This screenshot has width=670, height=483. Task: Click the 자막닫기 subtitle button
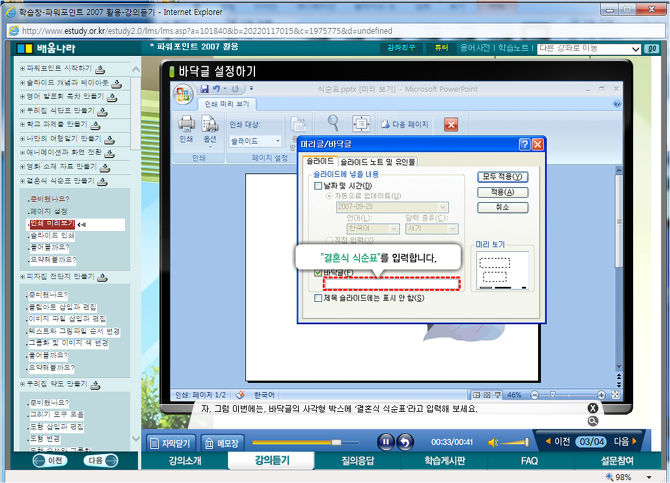[171, 443]
